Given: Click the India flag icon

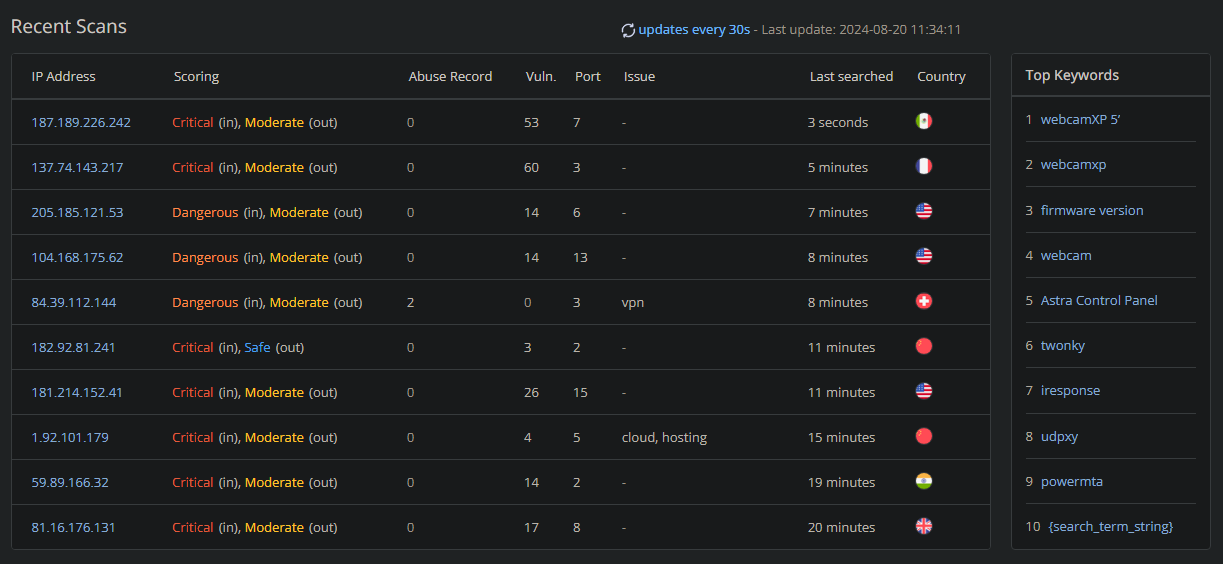Looking at the screenshot, I should (x=924, y=482).
